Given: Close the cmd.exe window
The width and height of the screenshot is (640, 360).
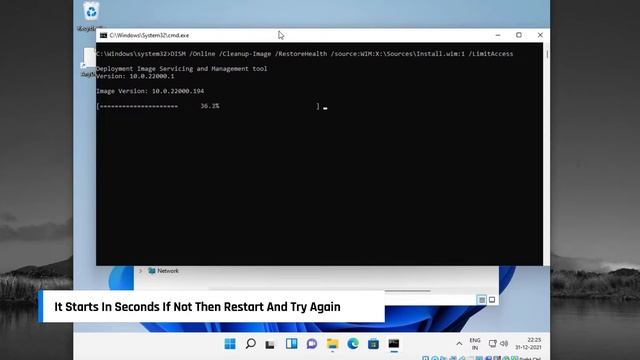Looking at the screenshot, I should click(540, 35).
